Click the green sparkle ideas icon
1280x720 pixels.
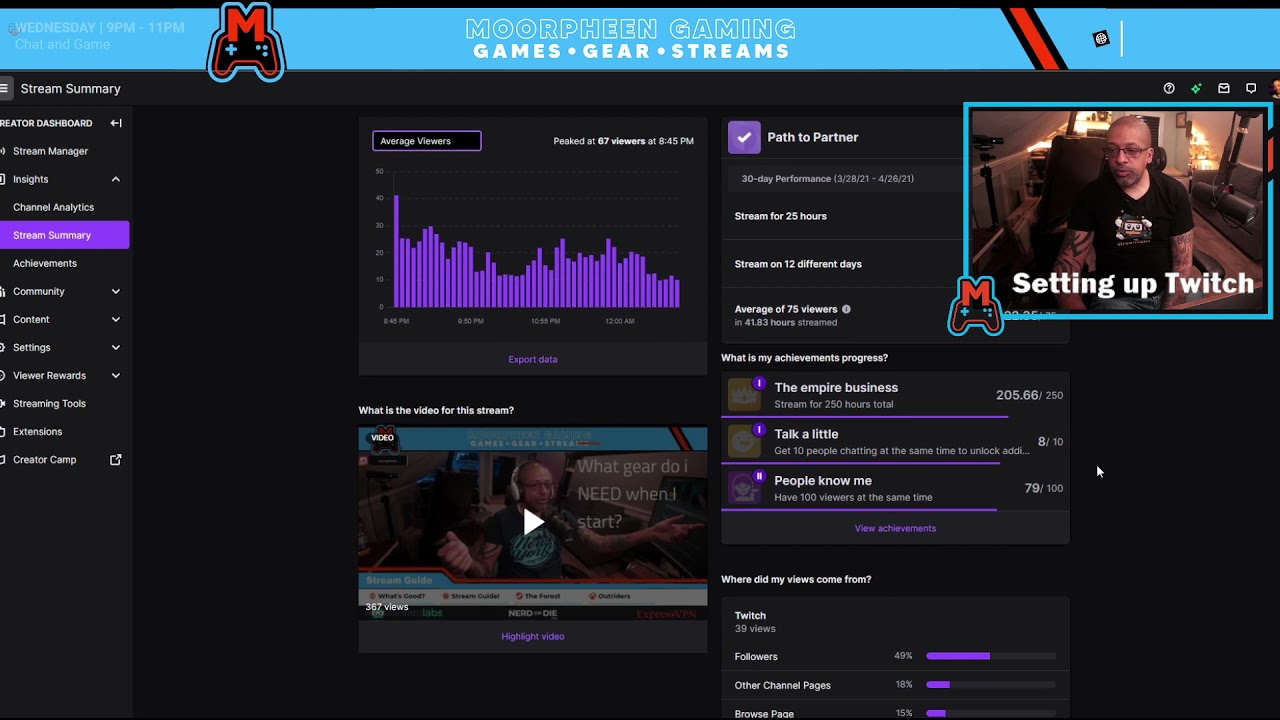tap(1196, 88)
